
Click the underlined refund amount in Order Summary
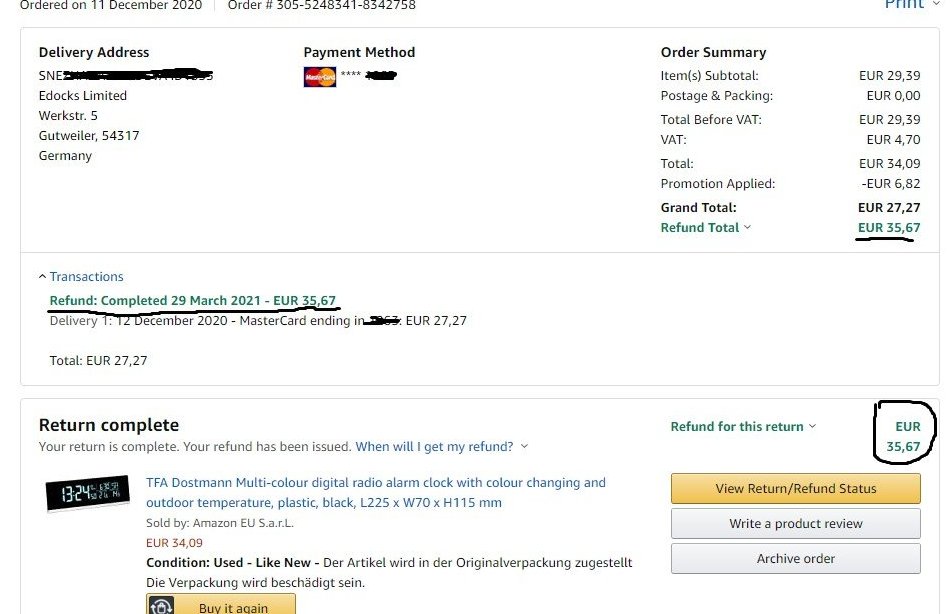pos(888,228)
